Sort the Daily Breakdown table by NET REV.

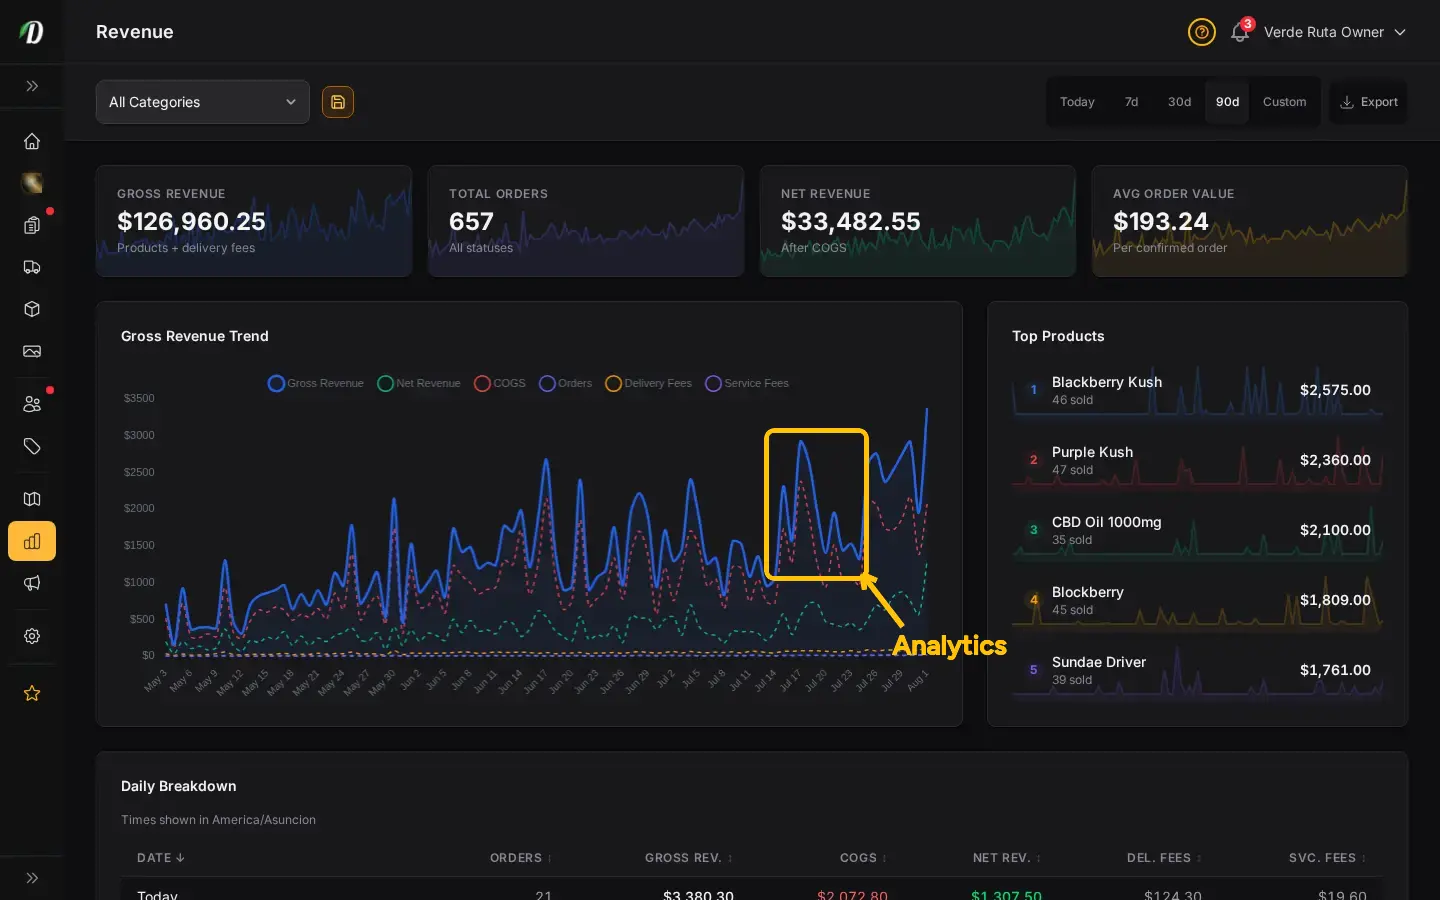(x=1007, y=858)
